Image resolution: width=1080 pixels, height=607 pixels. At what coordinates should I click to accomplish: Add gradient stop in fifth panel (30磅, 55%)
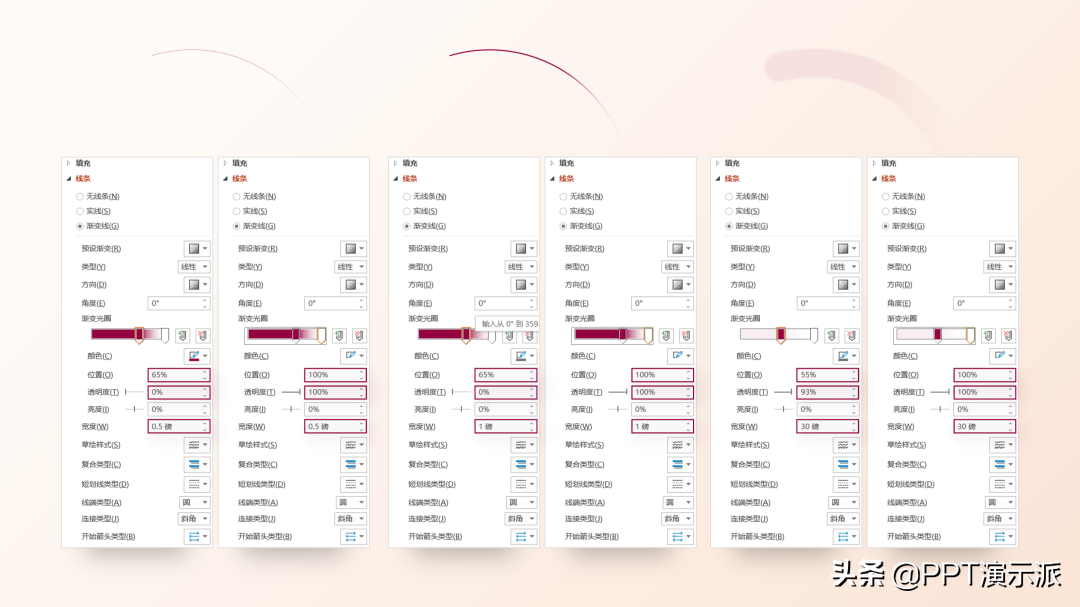[832, 336]
